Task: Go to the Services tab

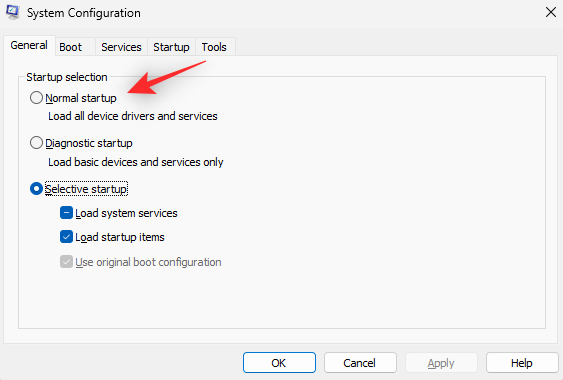Action: (121, 47)
